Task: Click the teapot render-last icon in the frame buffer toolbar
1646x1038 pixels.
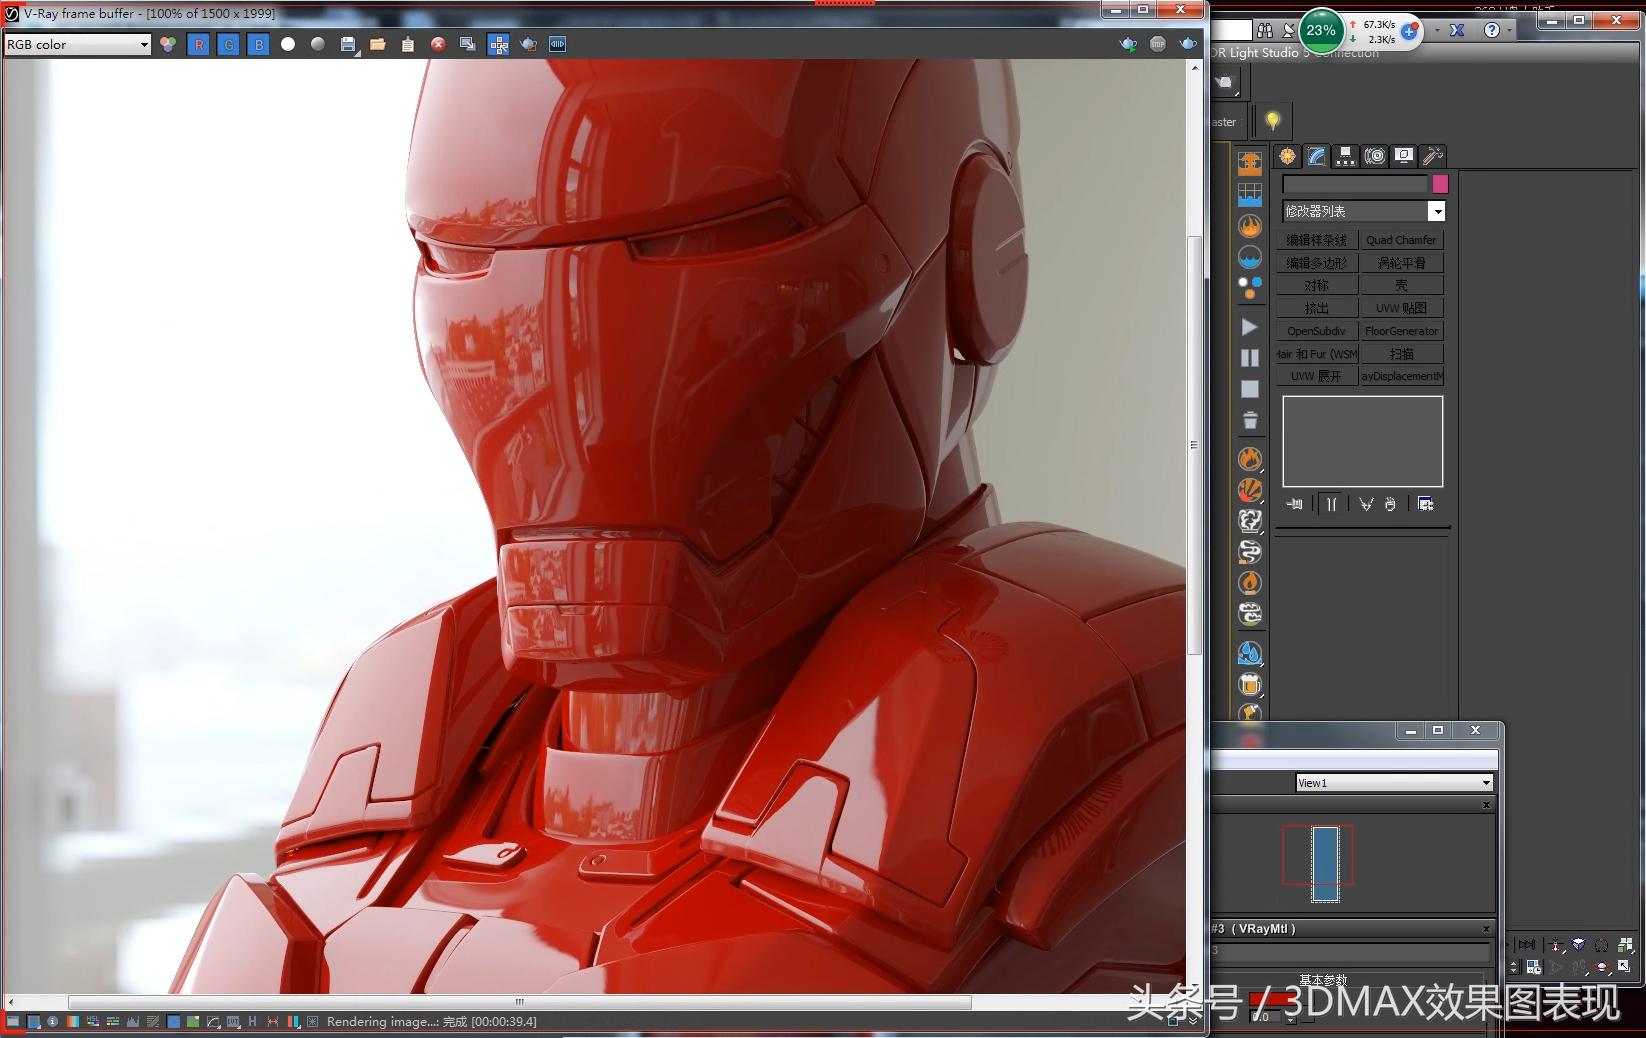Action: [x=528, y=44]
